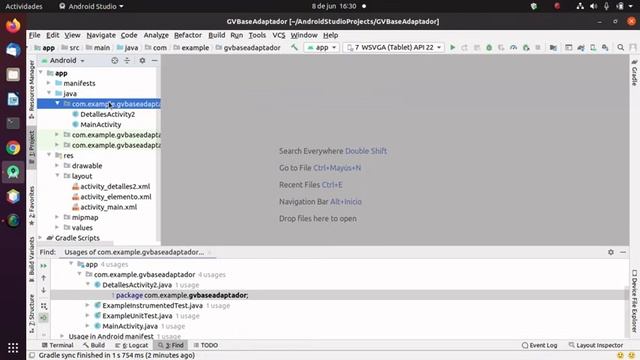Viewport: 640px width, 360px height.
Task: Show applications grid in Ubuntu dock
Action: (13, 348)
